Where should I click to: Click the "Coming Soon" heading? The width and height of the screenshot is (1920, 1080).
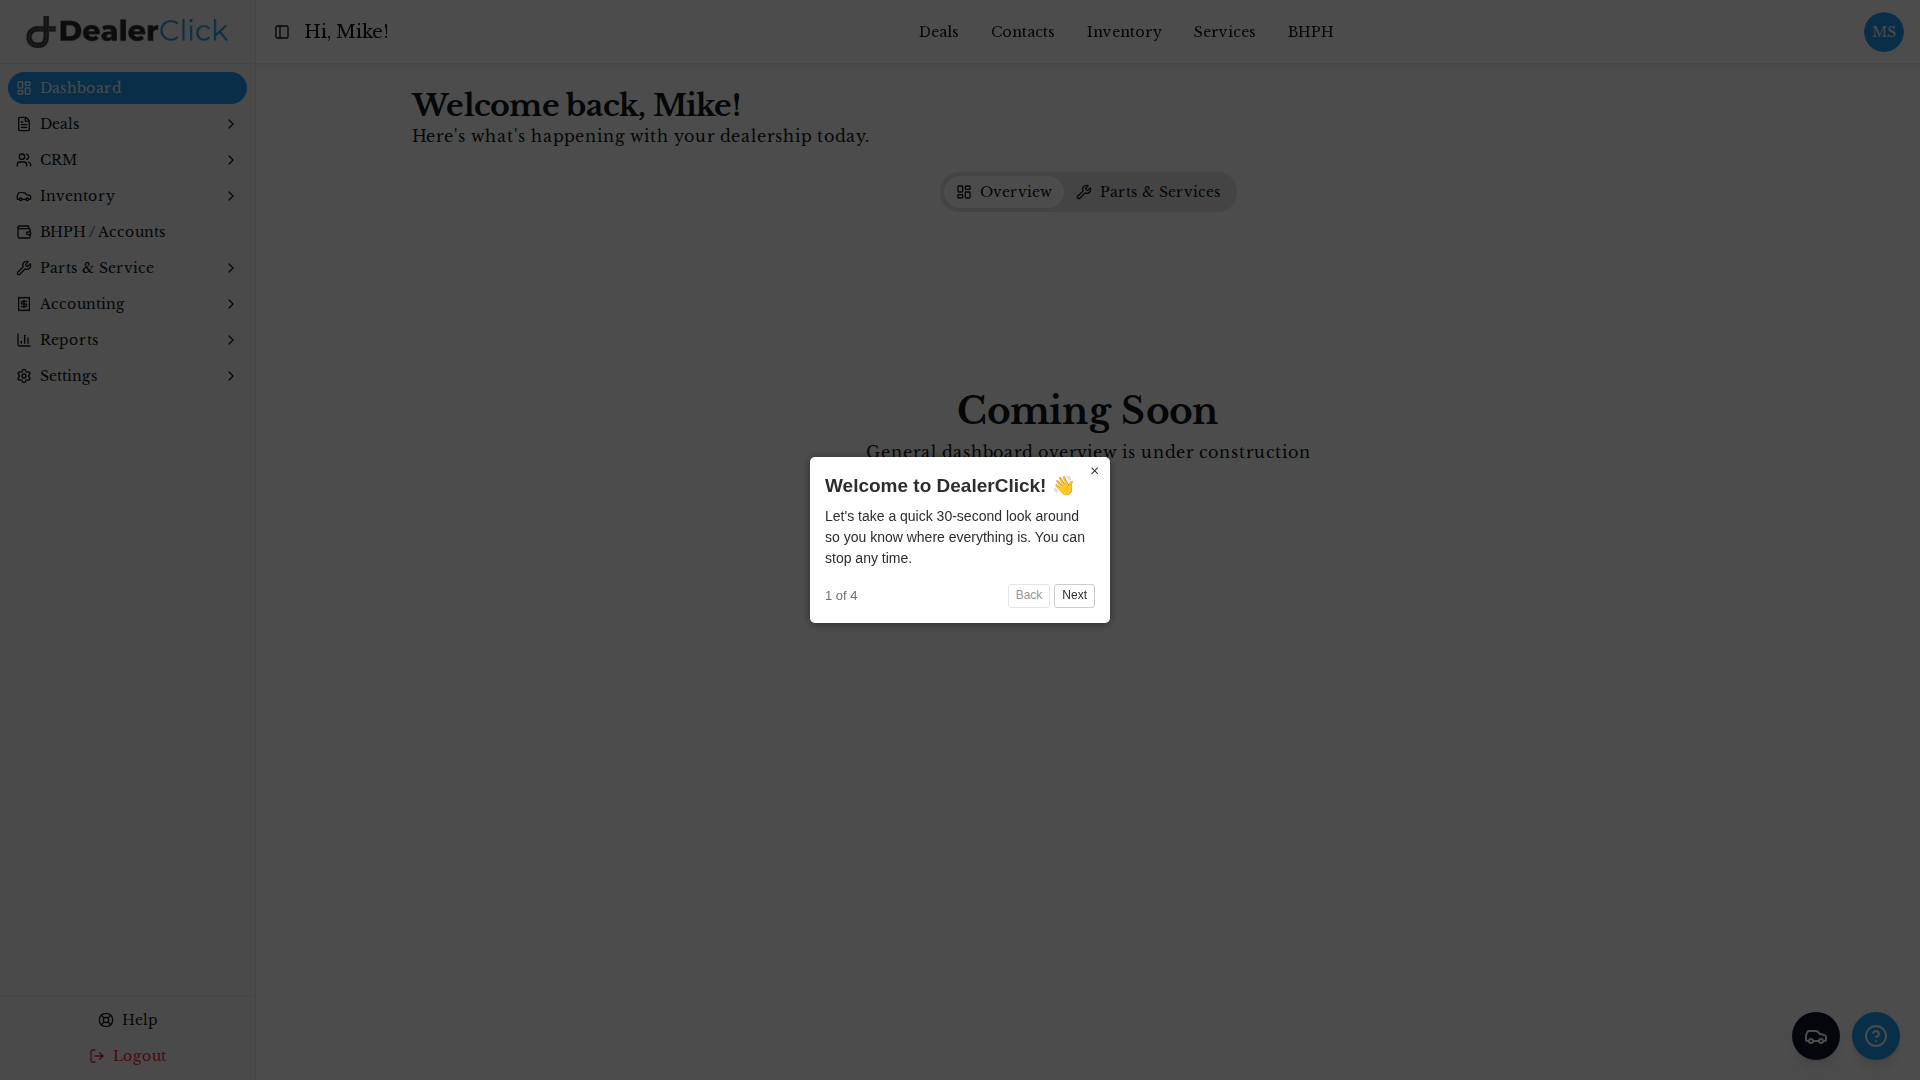(1088, 411)
